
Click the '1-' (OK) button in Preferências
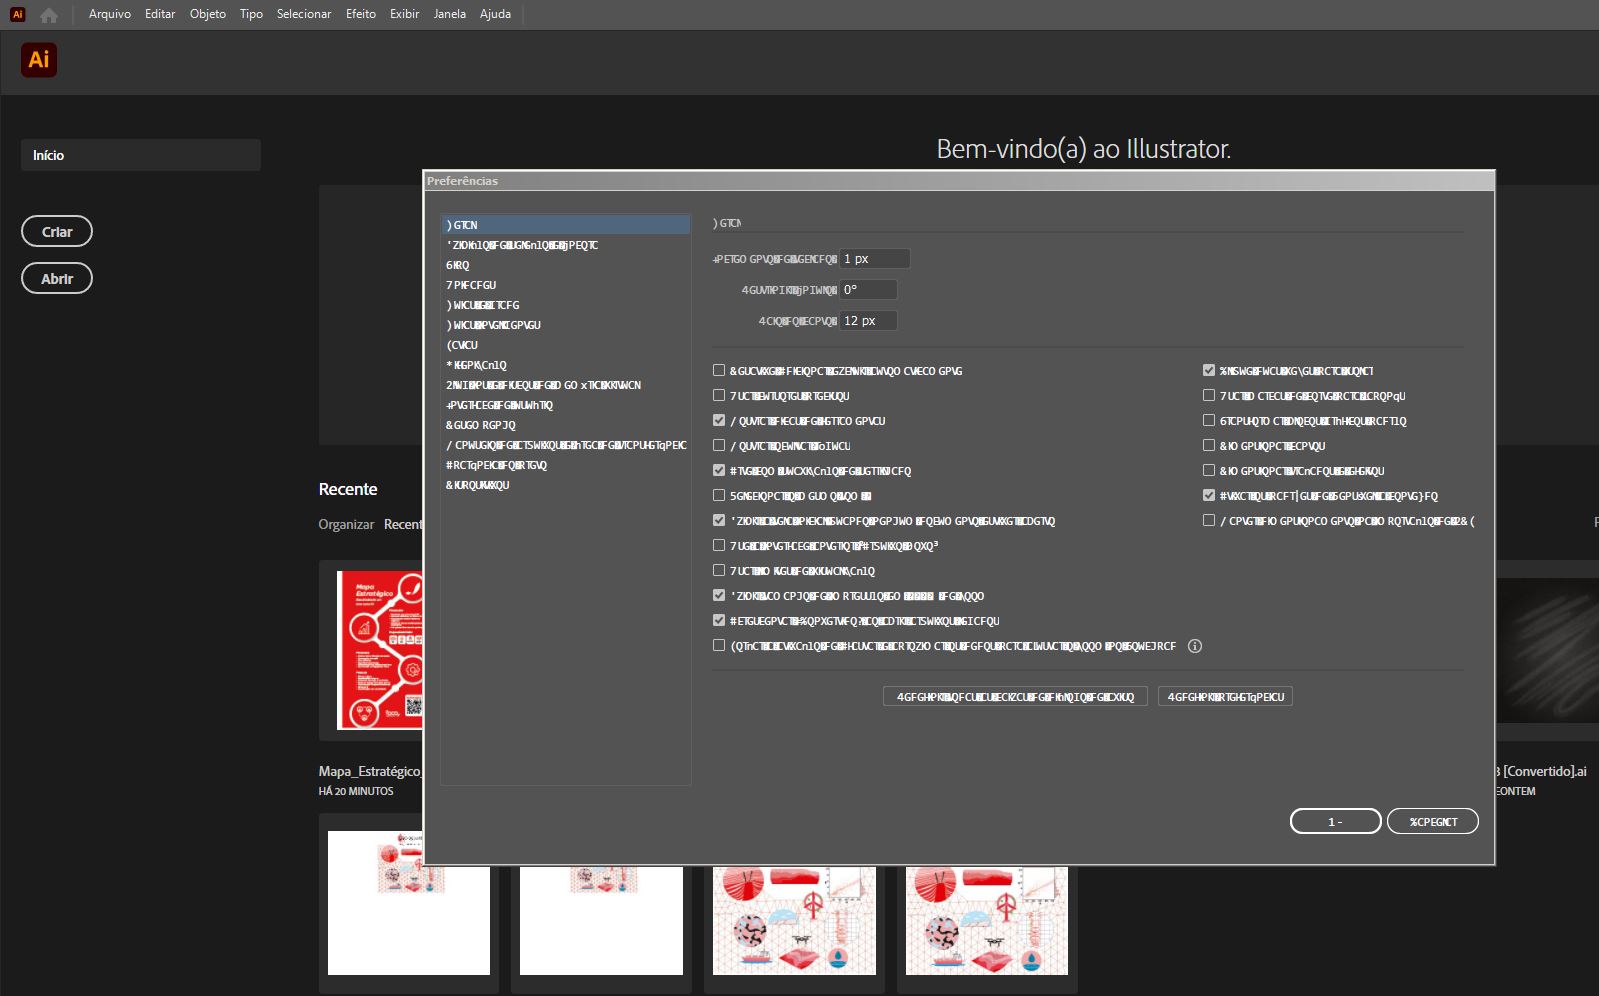pyautogui.click(x=1335, y=822)
